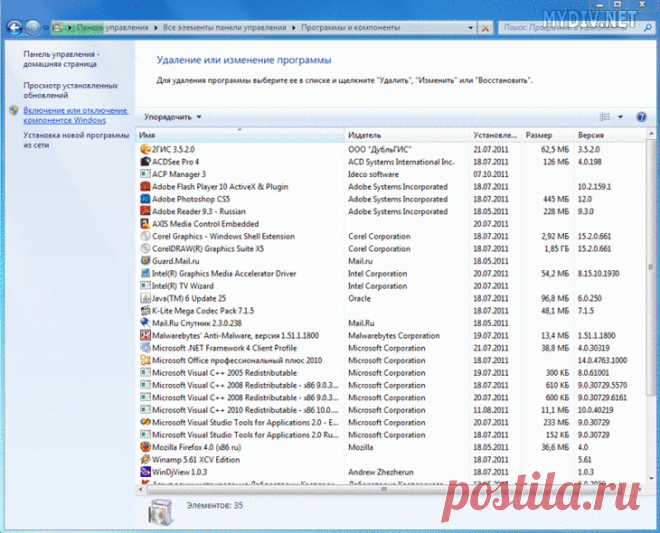The height and width of the screenshot is (533, 660).
Task: Click size value 1,85 ГБ
Action: click(x=556, y=249)
